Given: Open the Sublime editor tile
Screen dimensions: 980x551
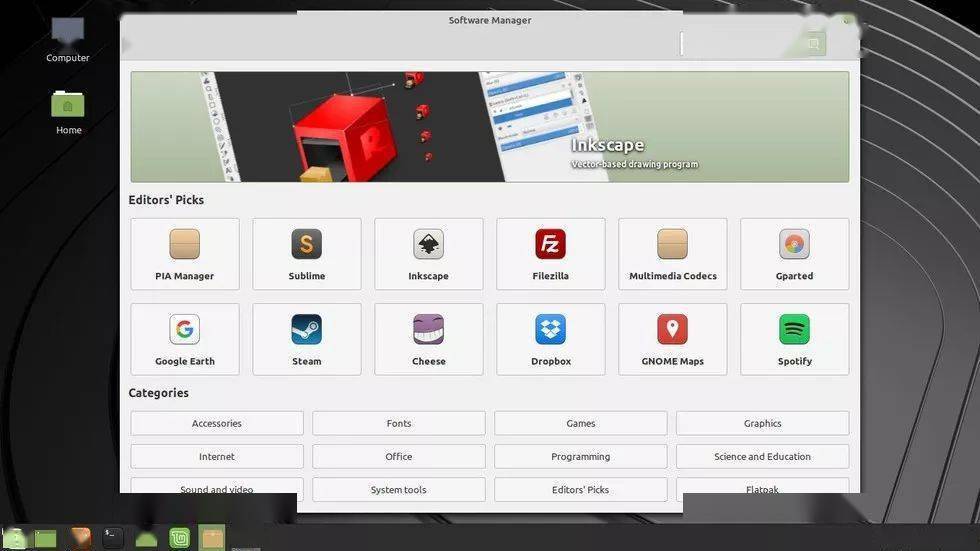Looking at the screenshot, I should (306, 254).
